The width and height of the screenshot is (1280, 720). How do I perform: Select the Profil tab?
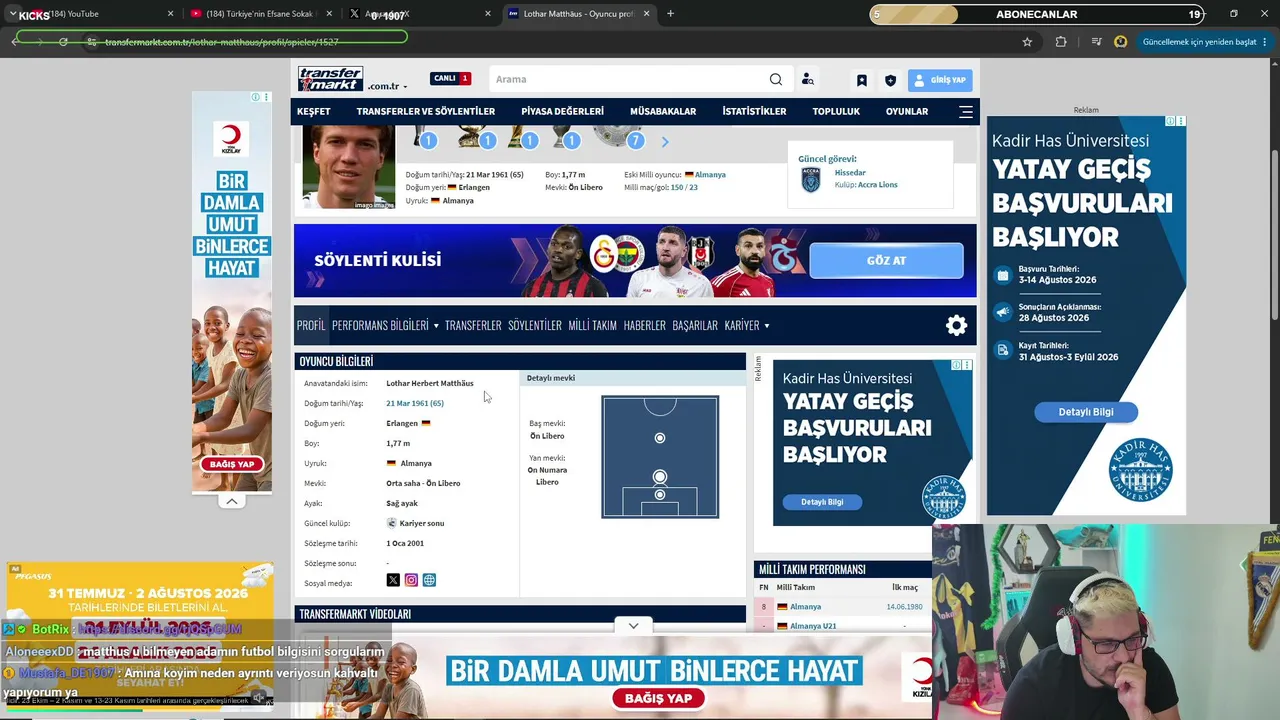(311, 325)
